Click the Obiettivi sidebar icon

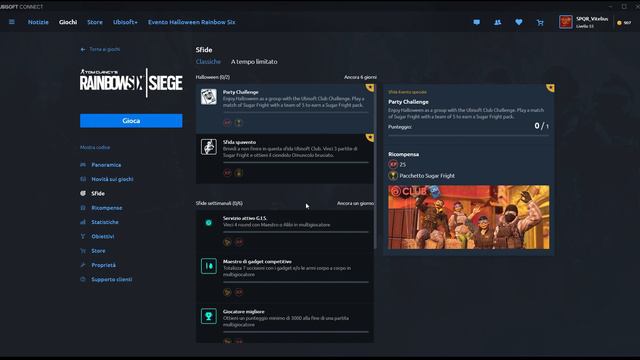83,236
